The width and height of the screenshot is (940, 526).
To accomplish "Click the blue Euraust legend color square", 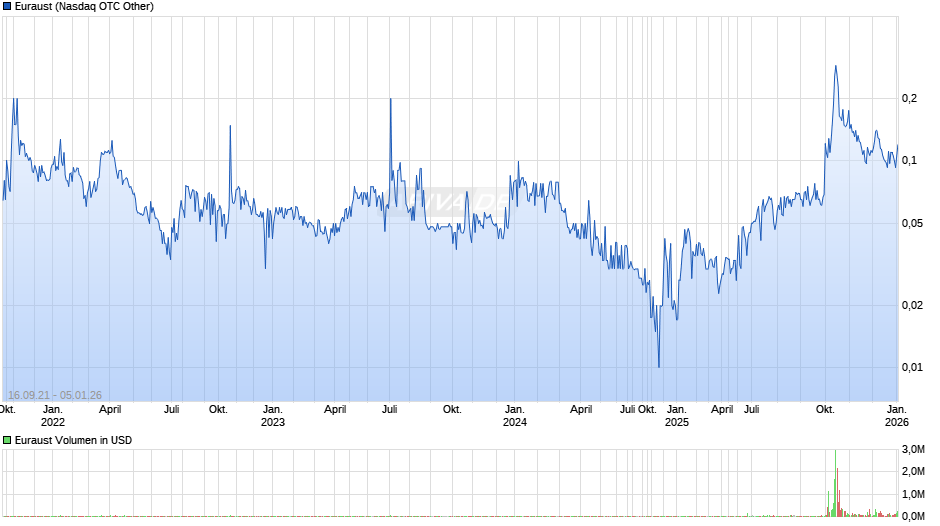I will pyautogui.click(x=7, y=7).
